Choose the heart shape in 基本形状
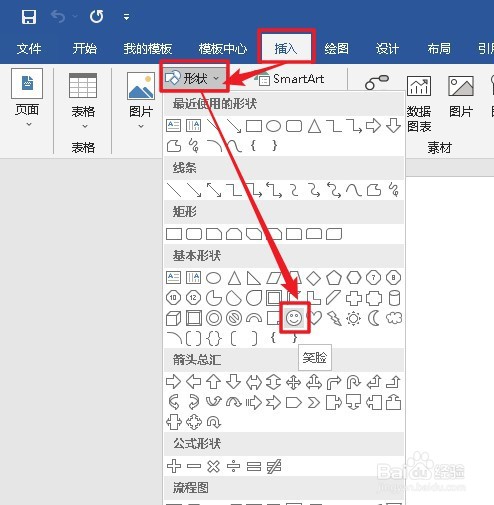This screenshot has width=494, height=505. coord(314,318)
